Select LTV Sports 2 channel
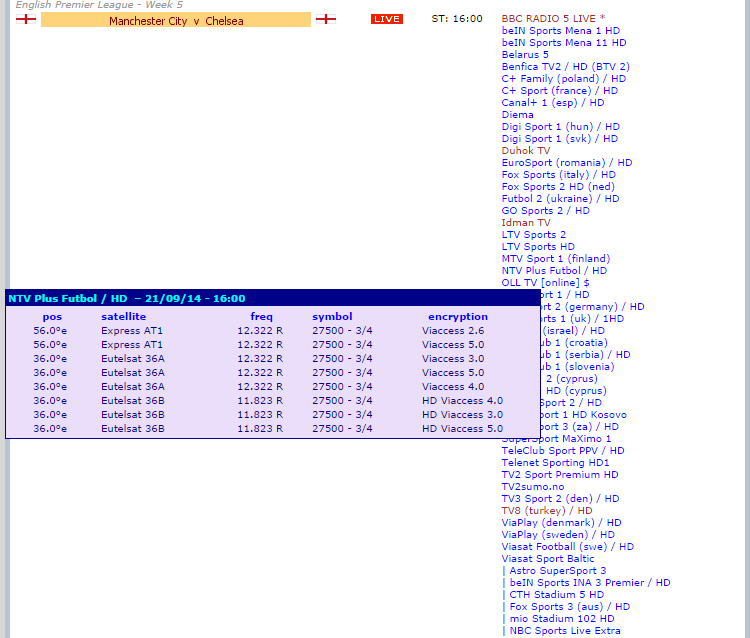This screenshot has width=750, height=638. [533, 234]
